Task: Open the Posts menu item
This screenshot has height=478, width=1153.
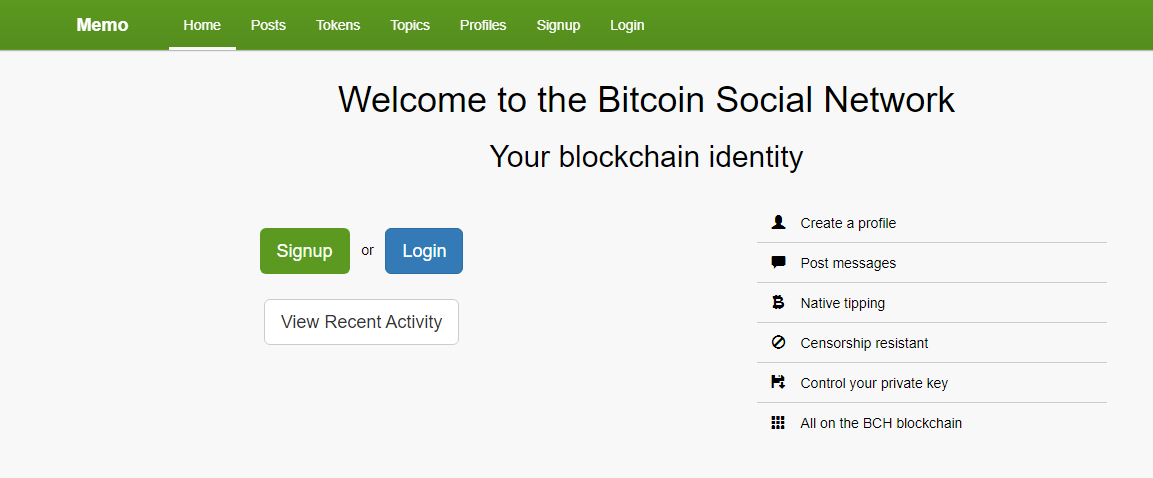Action: [x=268, y=25]
